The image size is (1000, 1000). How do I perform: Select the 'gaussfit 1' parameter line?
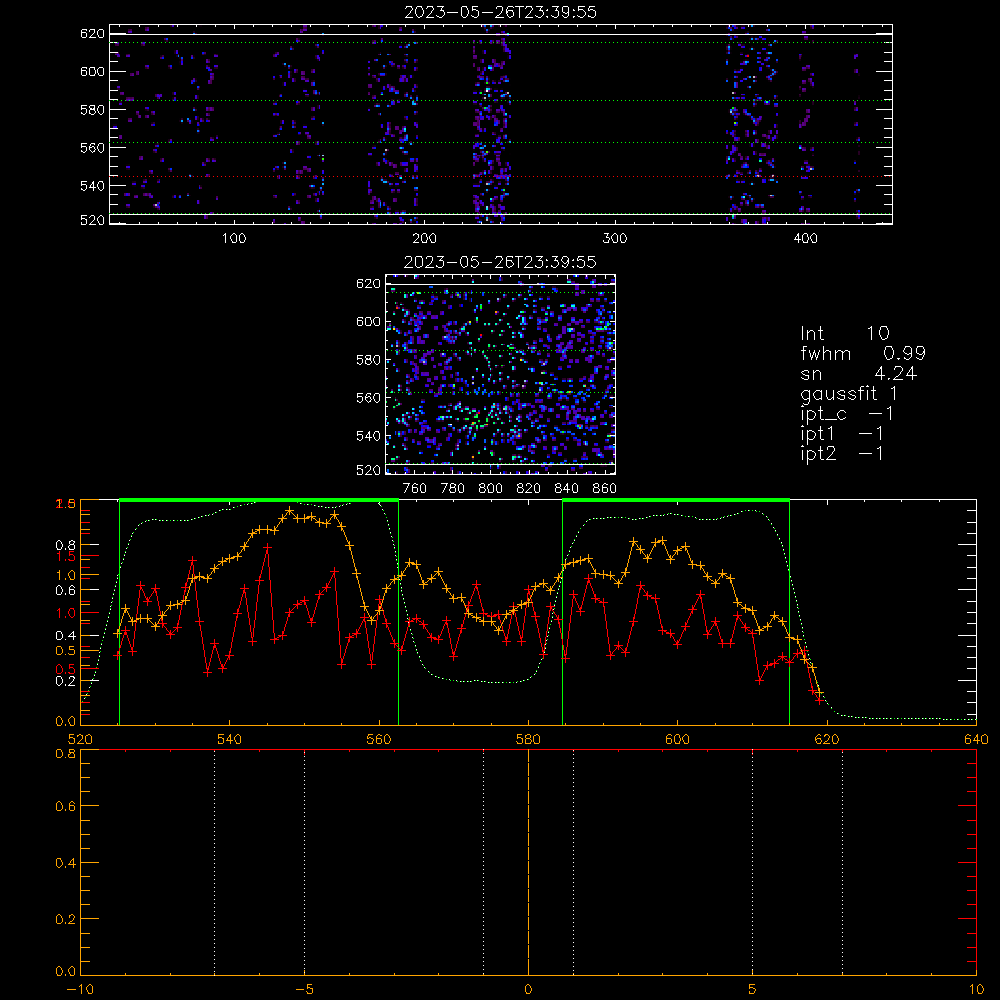tap(849, 393)
